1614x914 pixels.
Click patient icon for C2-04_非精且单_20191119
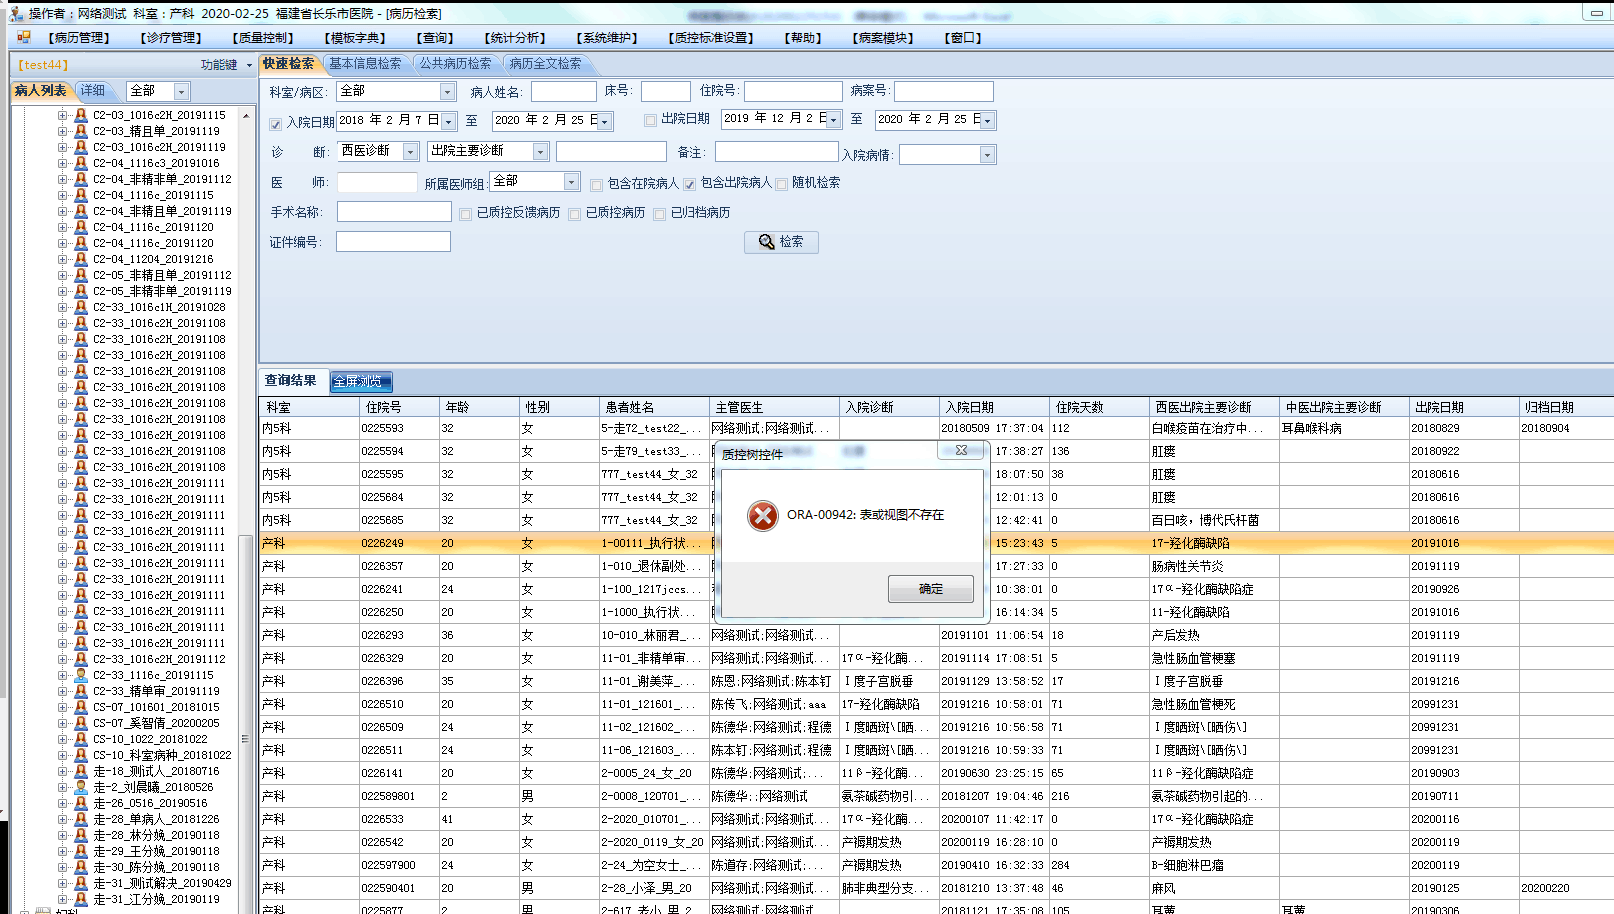(x=81, y=211)
